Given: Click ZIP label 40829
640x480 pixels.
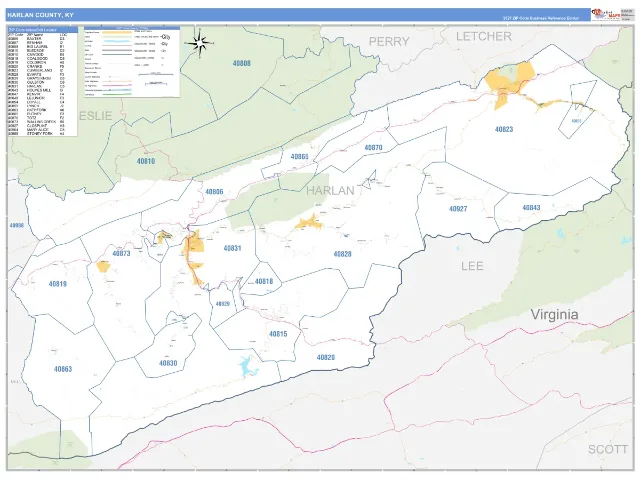Looking at the screenshot, I should (x=222, y=304).
